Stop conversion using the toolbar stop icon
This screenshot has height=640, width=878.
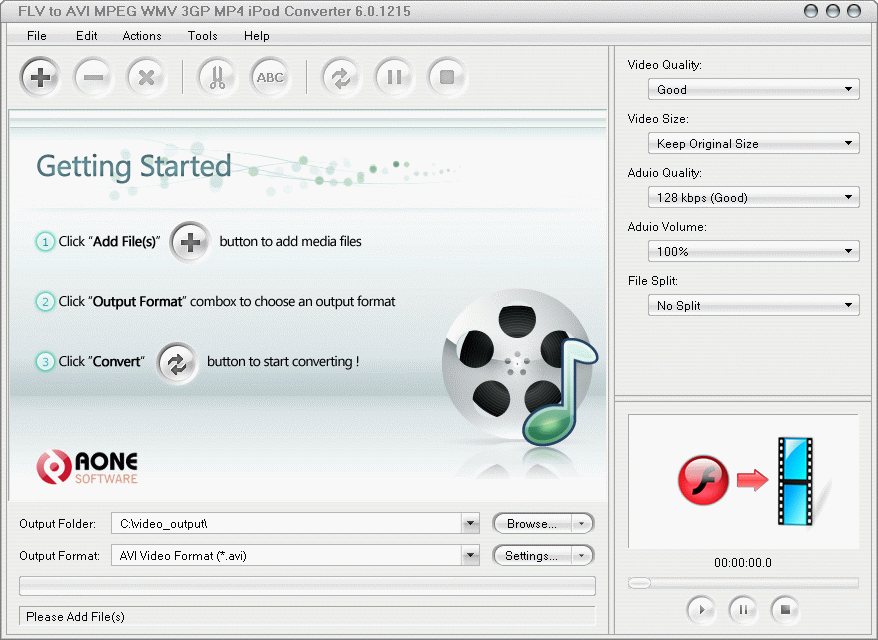click(447, 77)
